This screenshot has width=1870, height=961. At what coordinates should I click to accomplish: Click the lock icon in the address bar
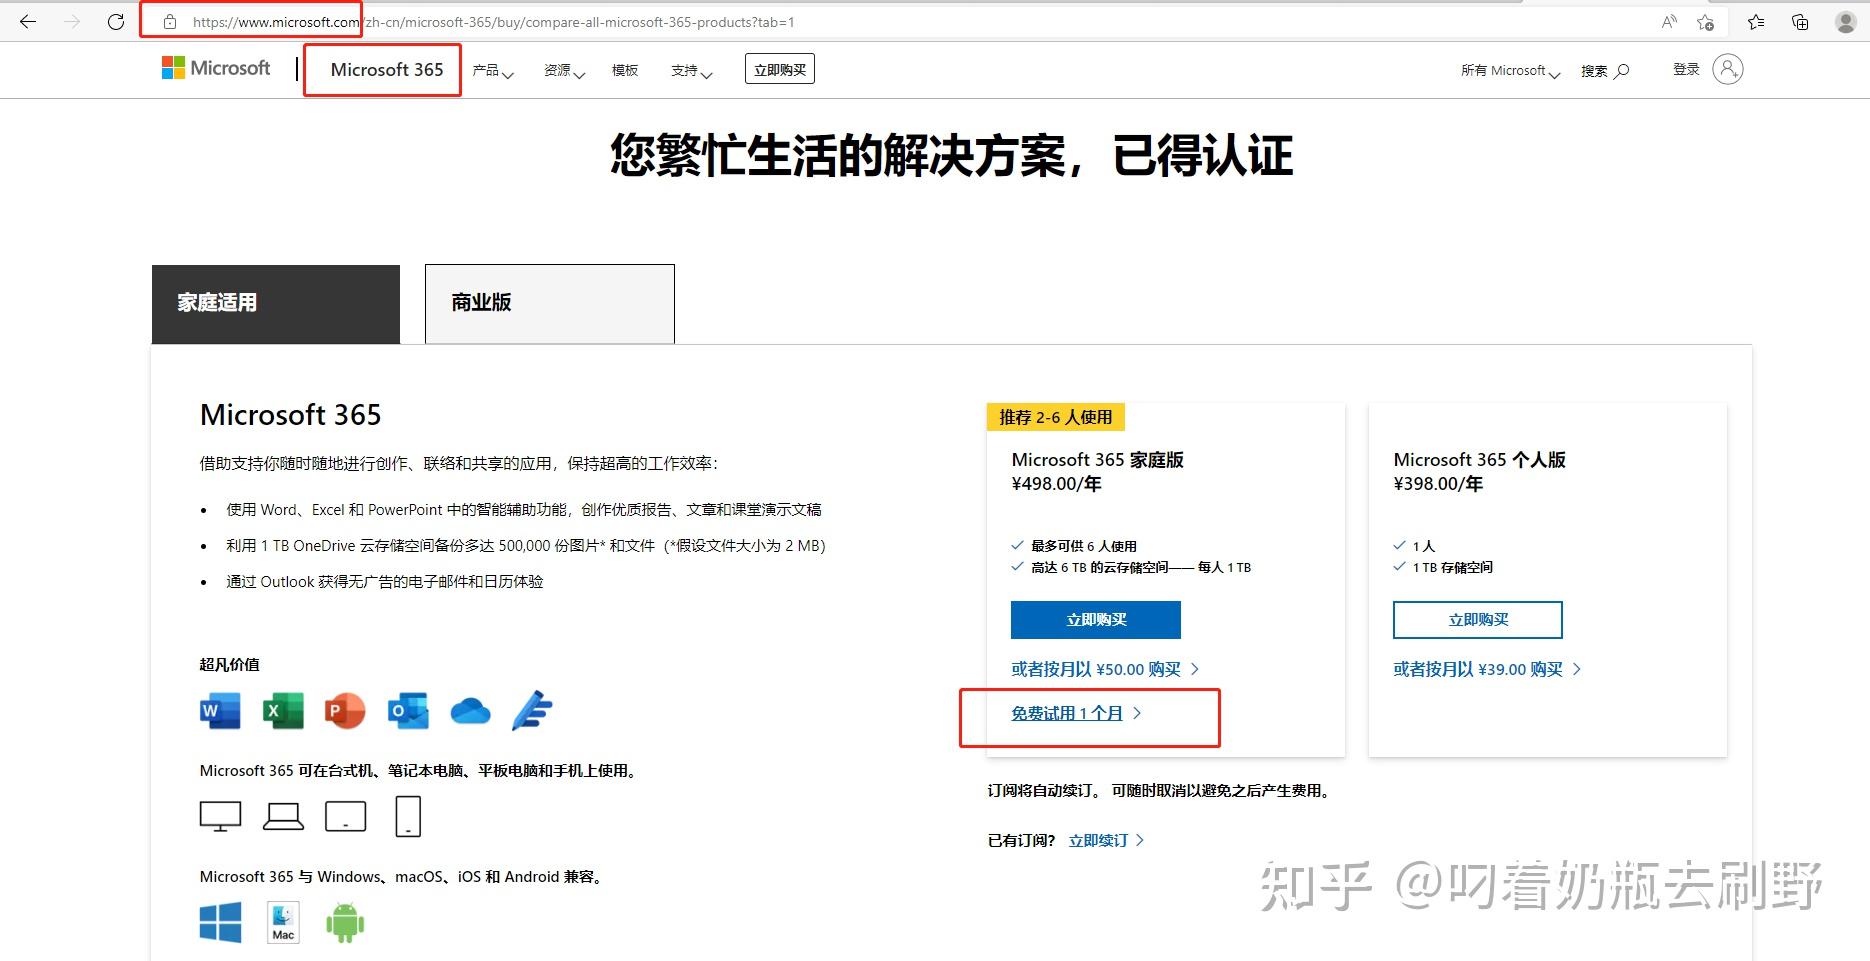tap(170, 21)
